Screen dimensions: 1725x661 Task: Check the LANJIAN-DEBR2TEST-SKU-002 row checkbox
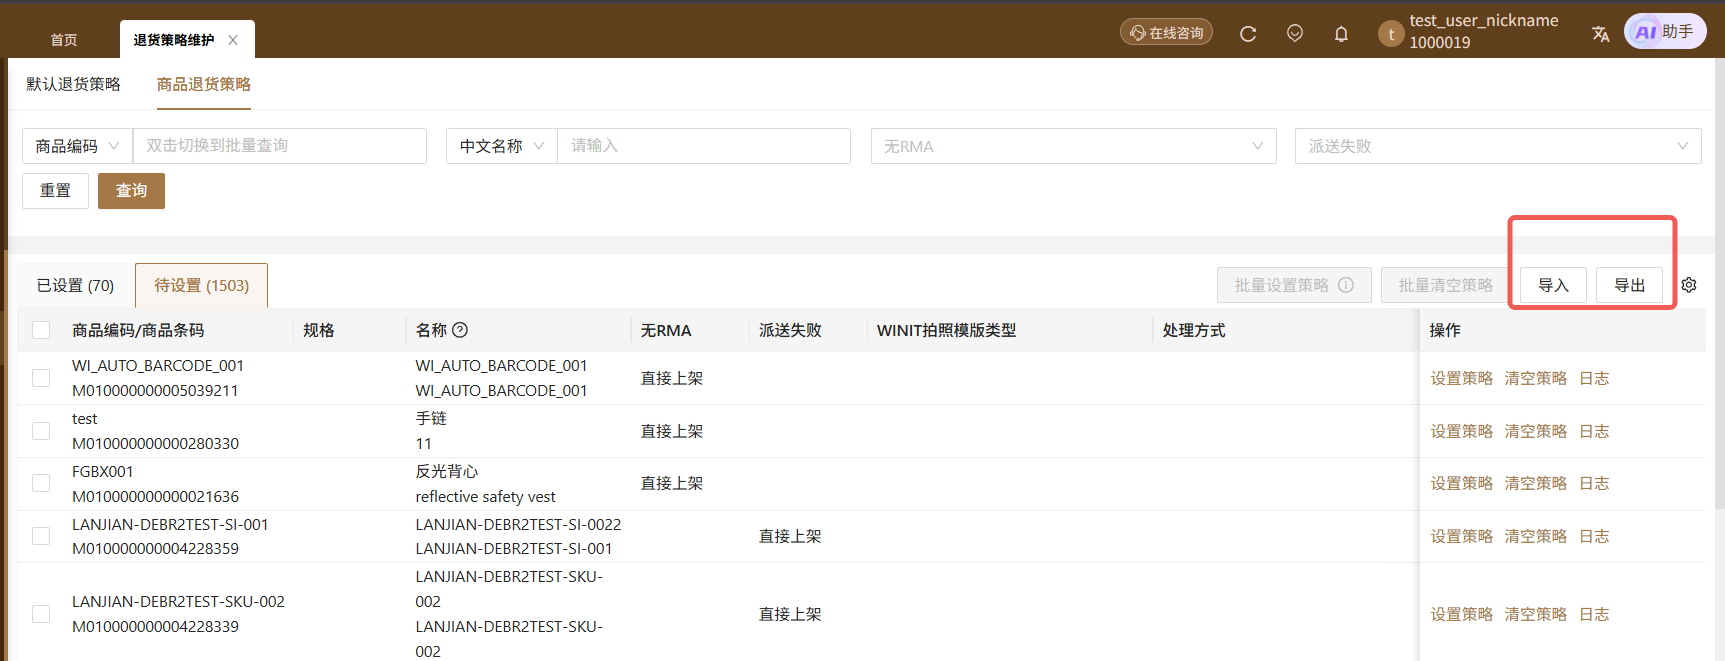tap(41, 614)
